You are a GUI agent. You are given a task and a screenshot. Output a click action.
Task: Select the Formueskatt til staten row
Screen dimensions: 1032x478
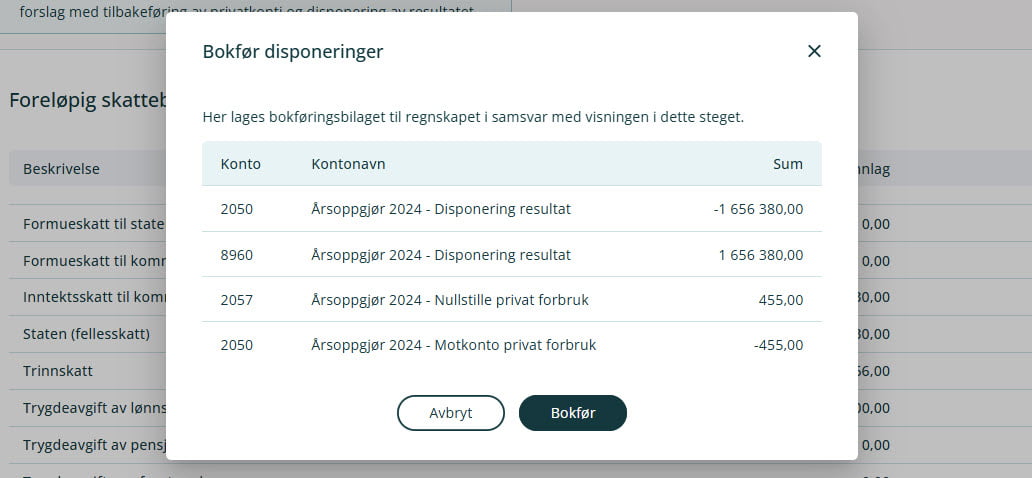coord(93,224)
